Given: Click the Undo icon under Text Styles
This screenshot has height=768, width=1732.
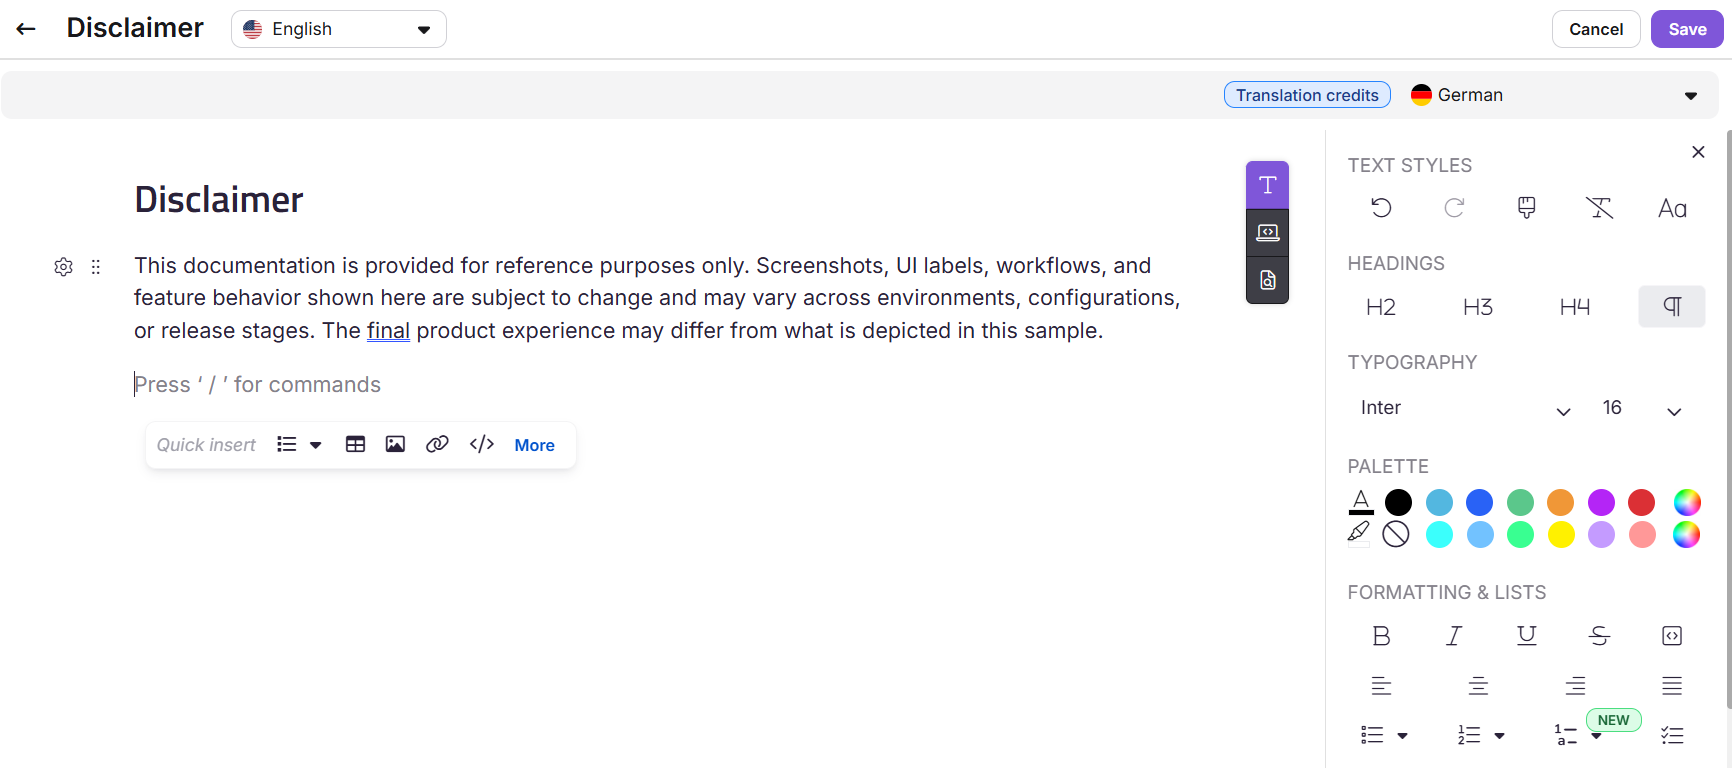Looking at the screenshot, I should tap(1381, 208).
